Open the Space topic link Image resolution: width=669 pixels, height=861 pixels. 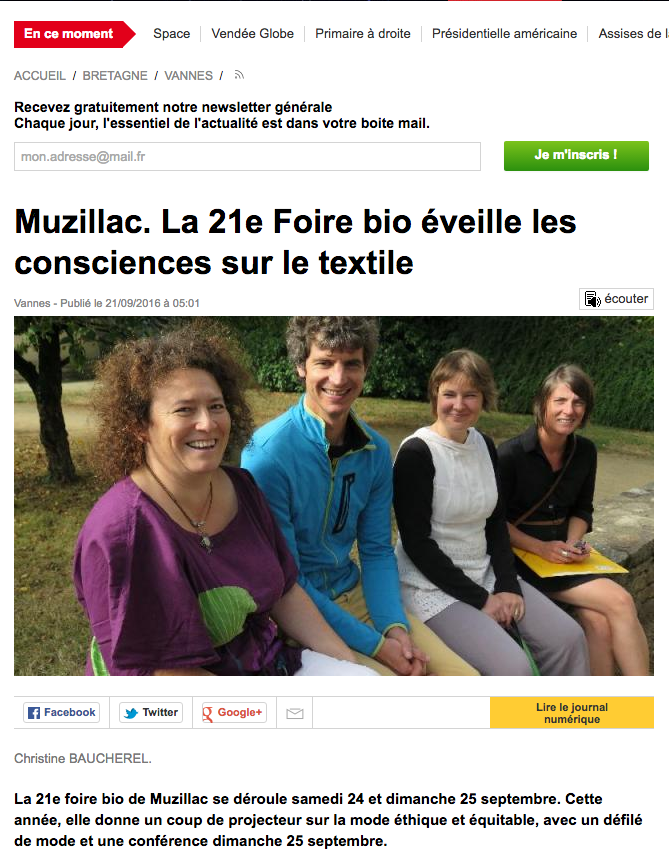pos(171,33)
